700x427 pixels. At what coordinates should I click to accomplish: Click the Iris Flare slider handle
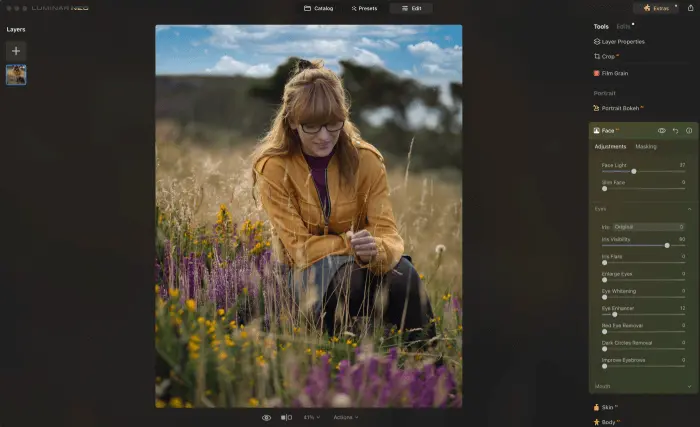click(604, 263)
